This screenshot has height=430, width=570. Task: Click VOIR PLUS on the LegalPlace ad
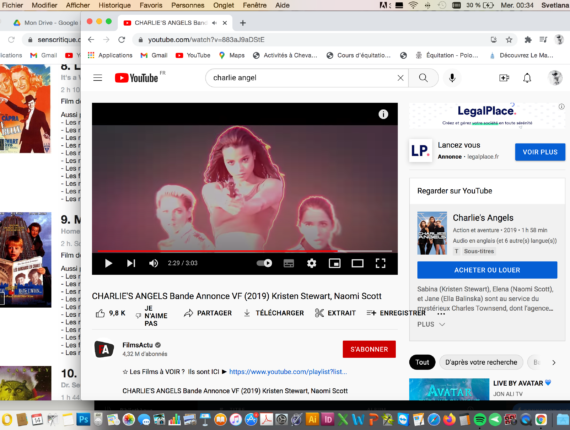click(x=540, y=152)
